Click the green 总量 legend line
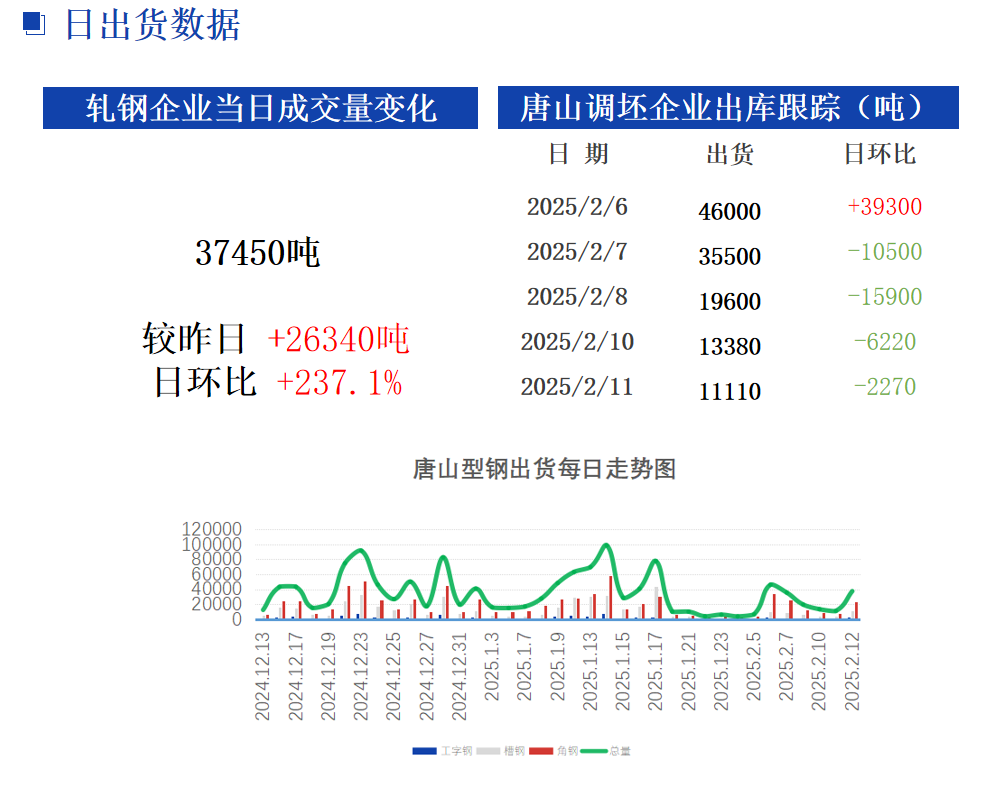Screen dimensions: 996x804 (x=594, y=750)
